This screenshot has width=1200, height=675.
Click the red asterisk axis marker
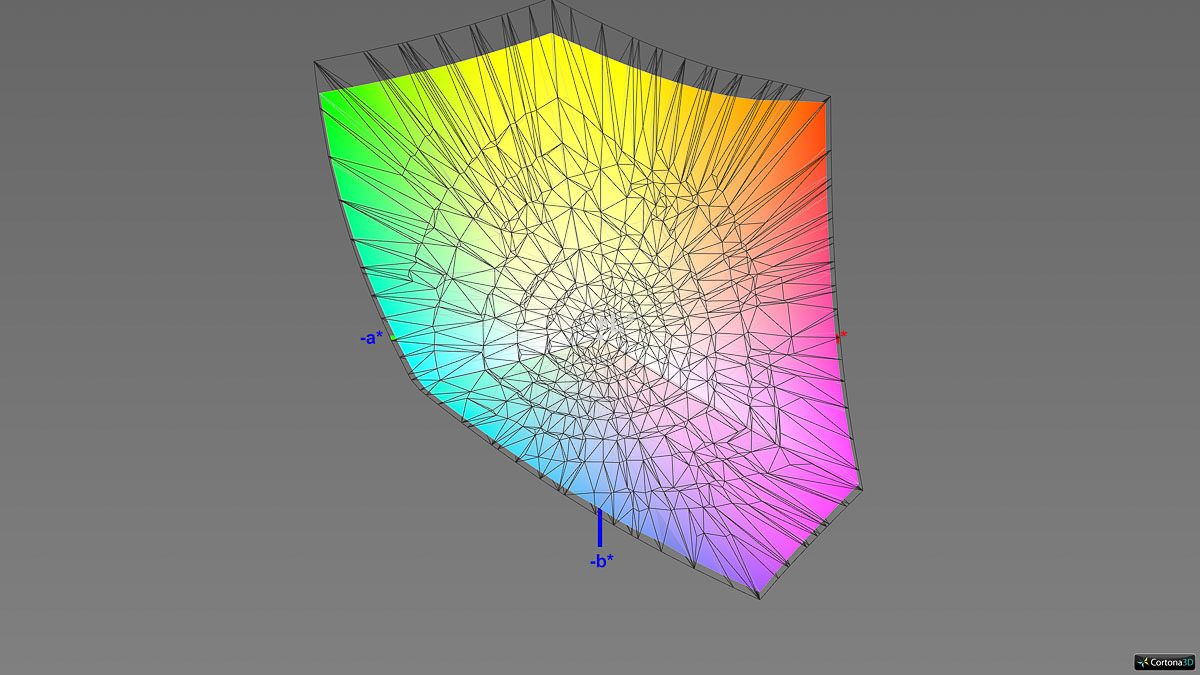click(x=842, y=336)
